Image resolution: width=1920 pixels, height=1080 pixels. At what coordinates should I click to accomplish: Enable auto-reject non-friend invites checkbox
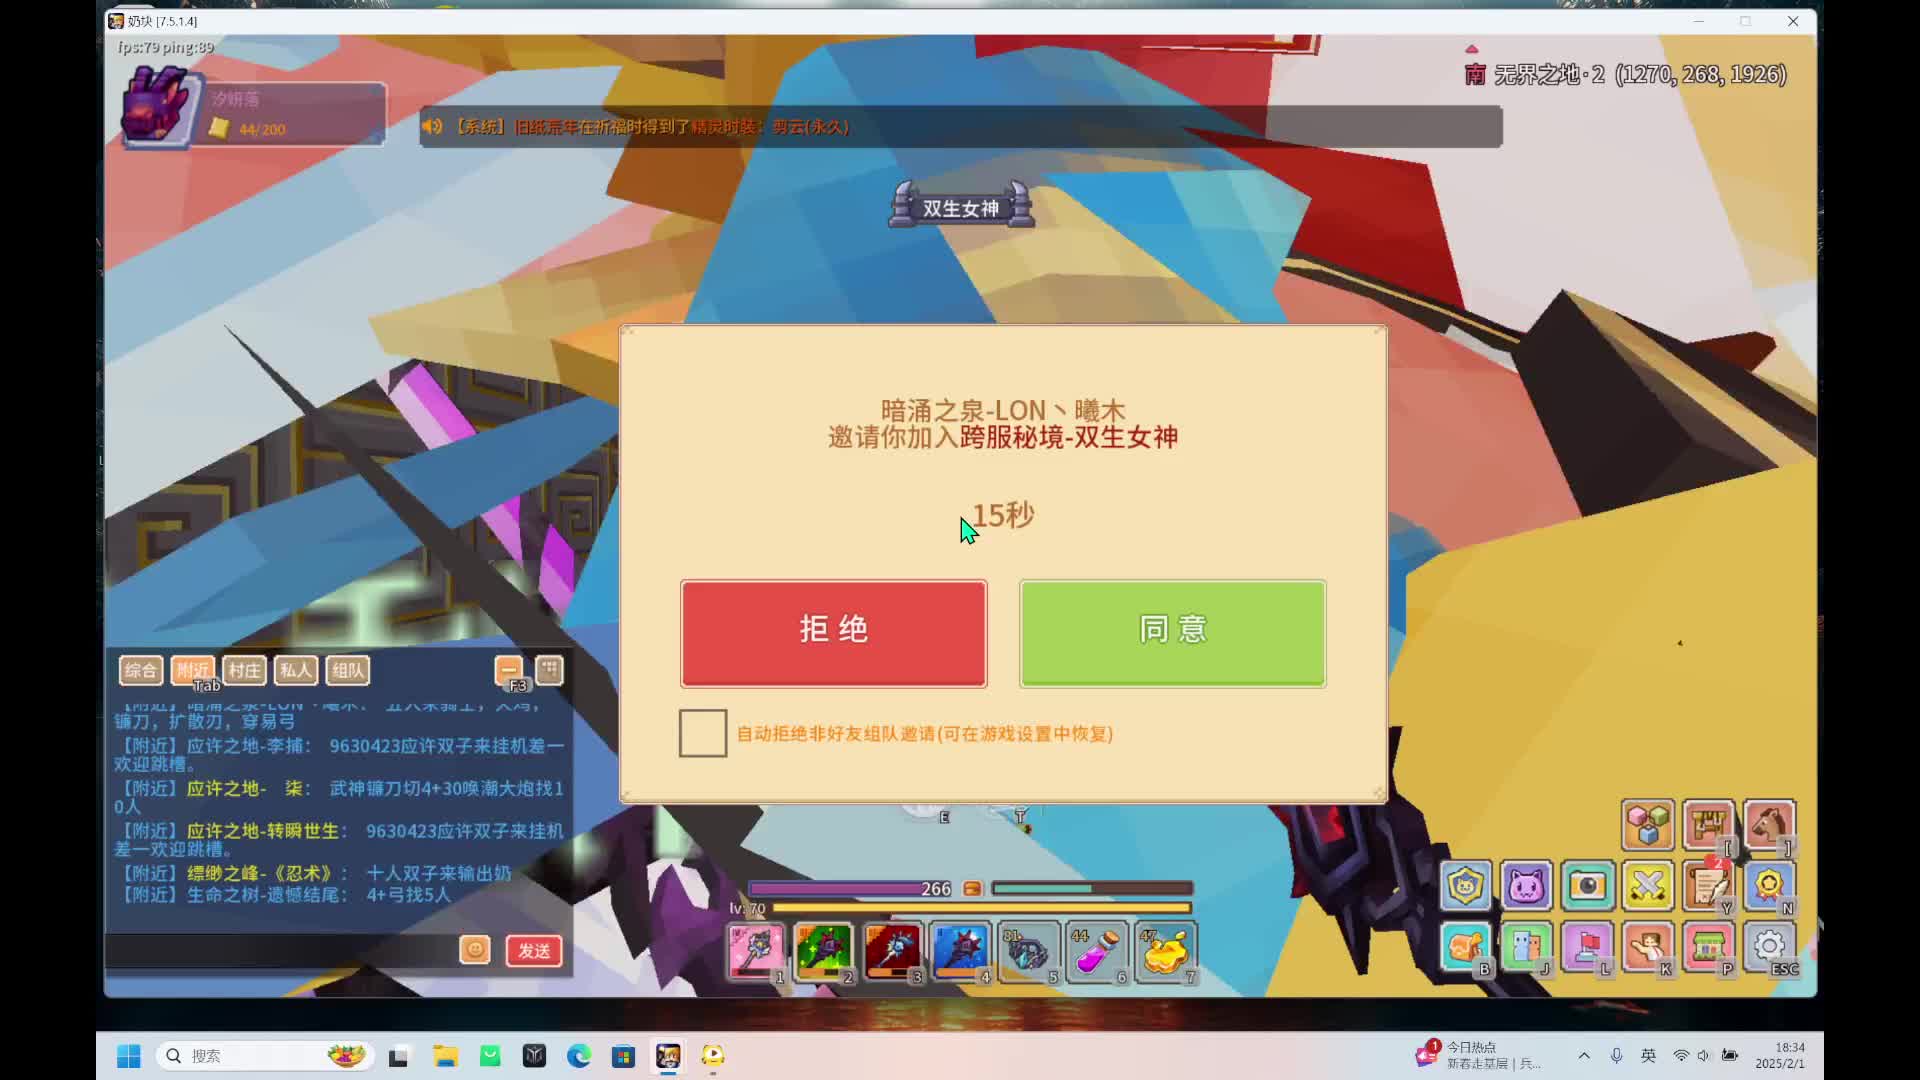point(702,733)
